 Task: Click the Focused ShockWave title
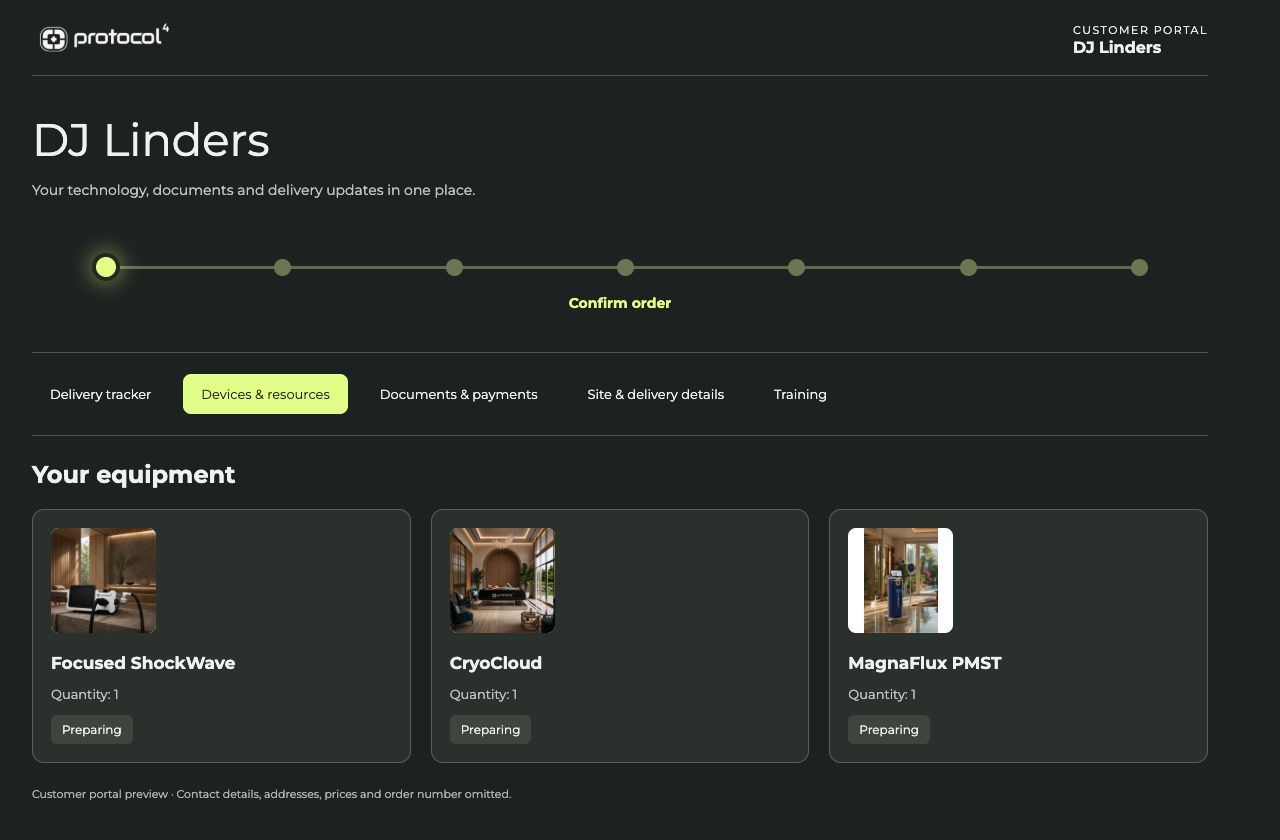[x=143, y=663]
